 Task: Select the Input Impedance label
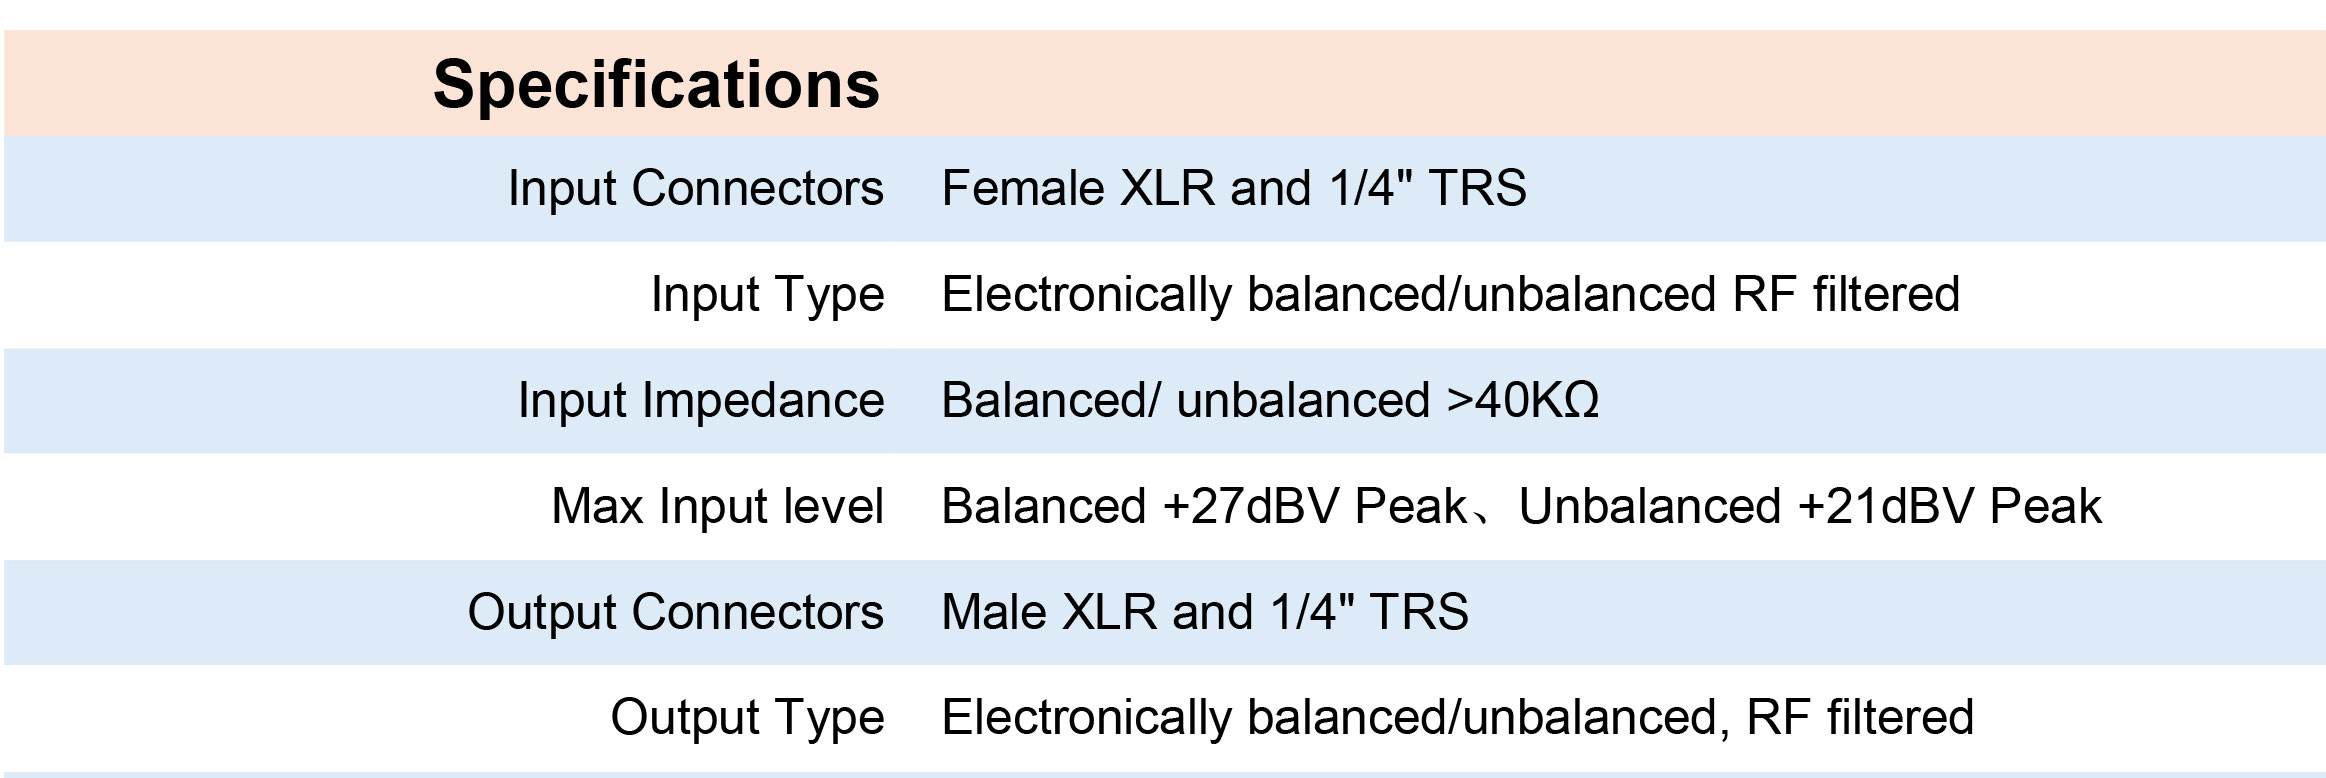(x=701, y=400)
